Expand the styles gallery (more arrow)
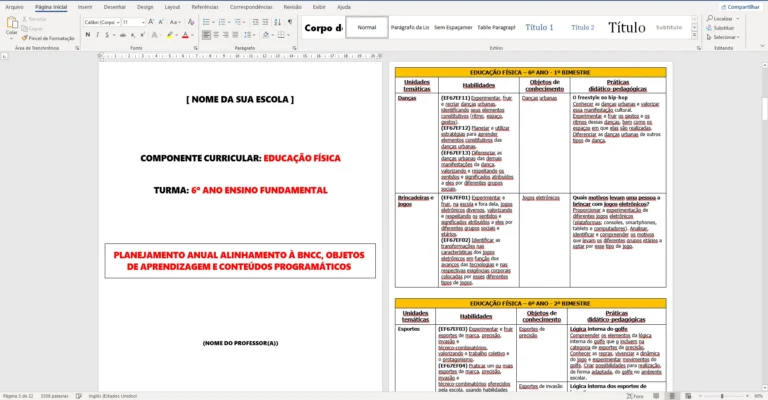 pyautogui.click(x=695, y=36)
